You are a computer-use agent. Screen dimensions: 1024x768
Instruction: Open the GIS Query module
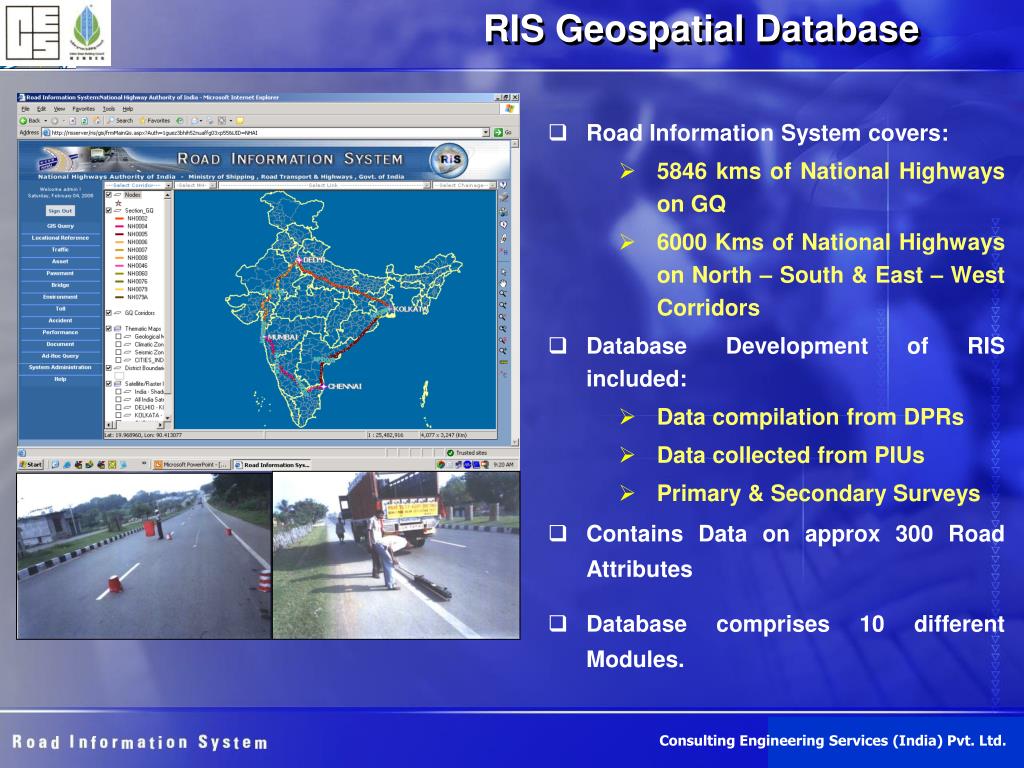point(60,226)
